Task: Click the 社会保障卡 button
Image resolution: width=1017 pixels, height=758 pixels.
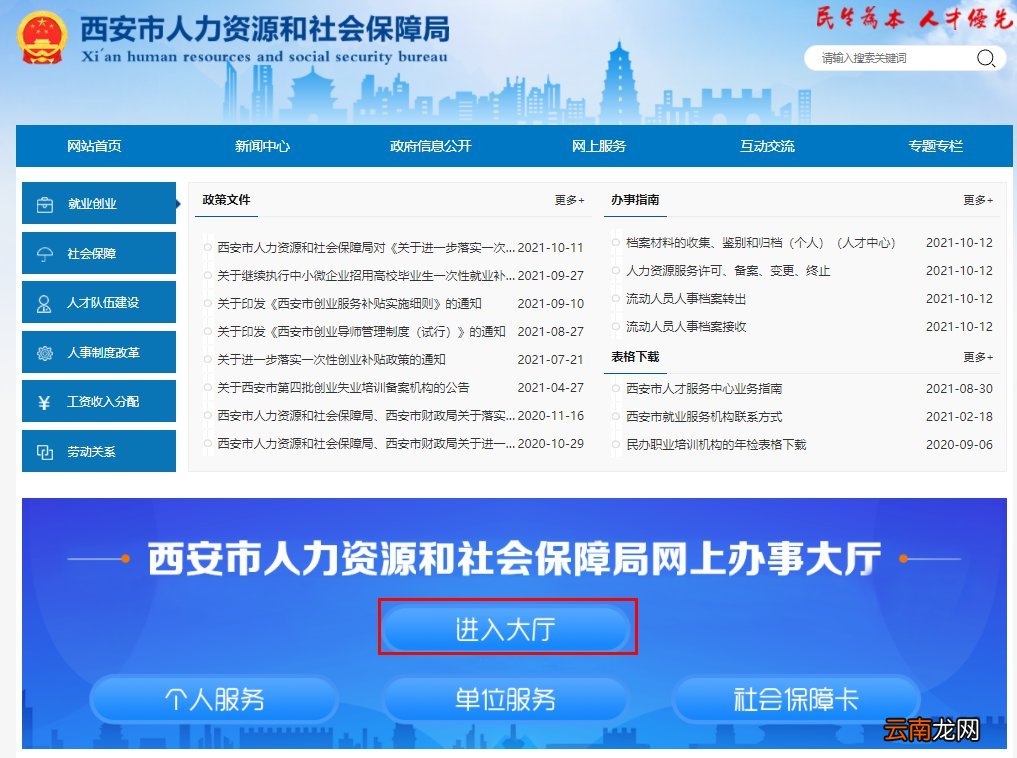Action: (x=797, y=700)
